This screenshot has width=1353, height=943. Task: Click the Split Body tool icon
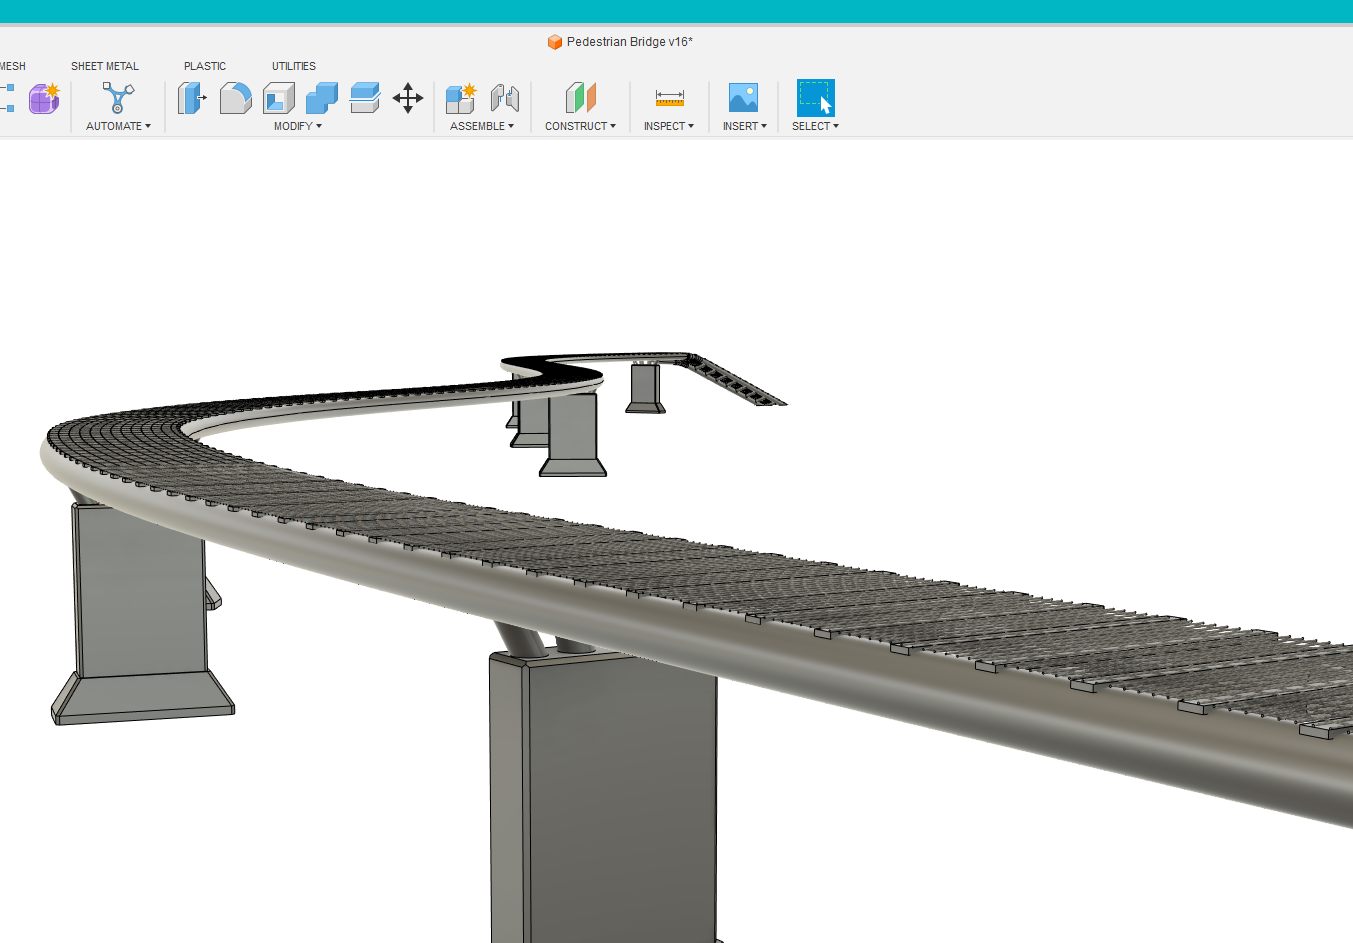tap(364, 98)
